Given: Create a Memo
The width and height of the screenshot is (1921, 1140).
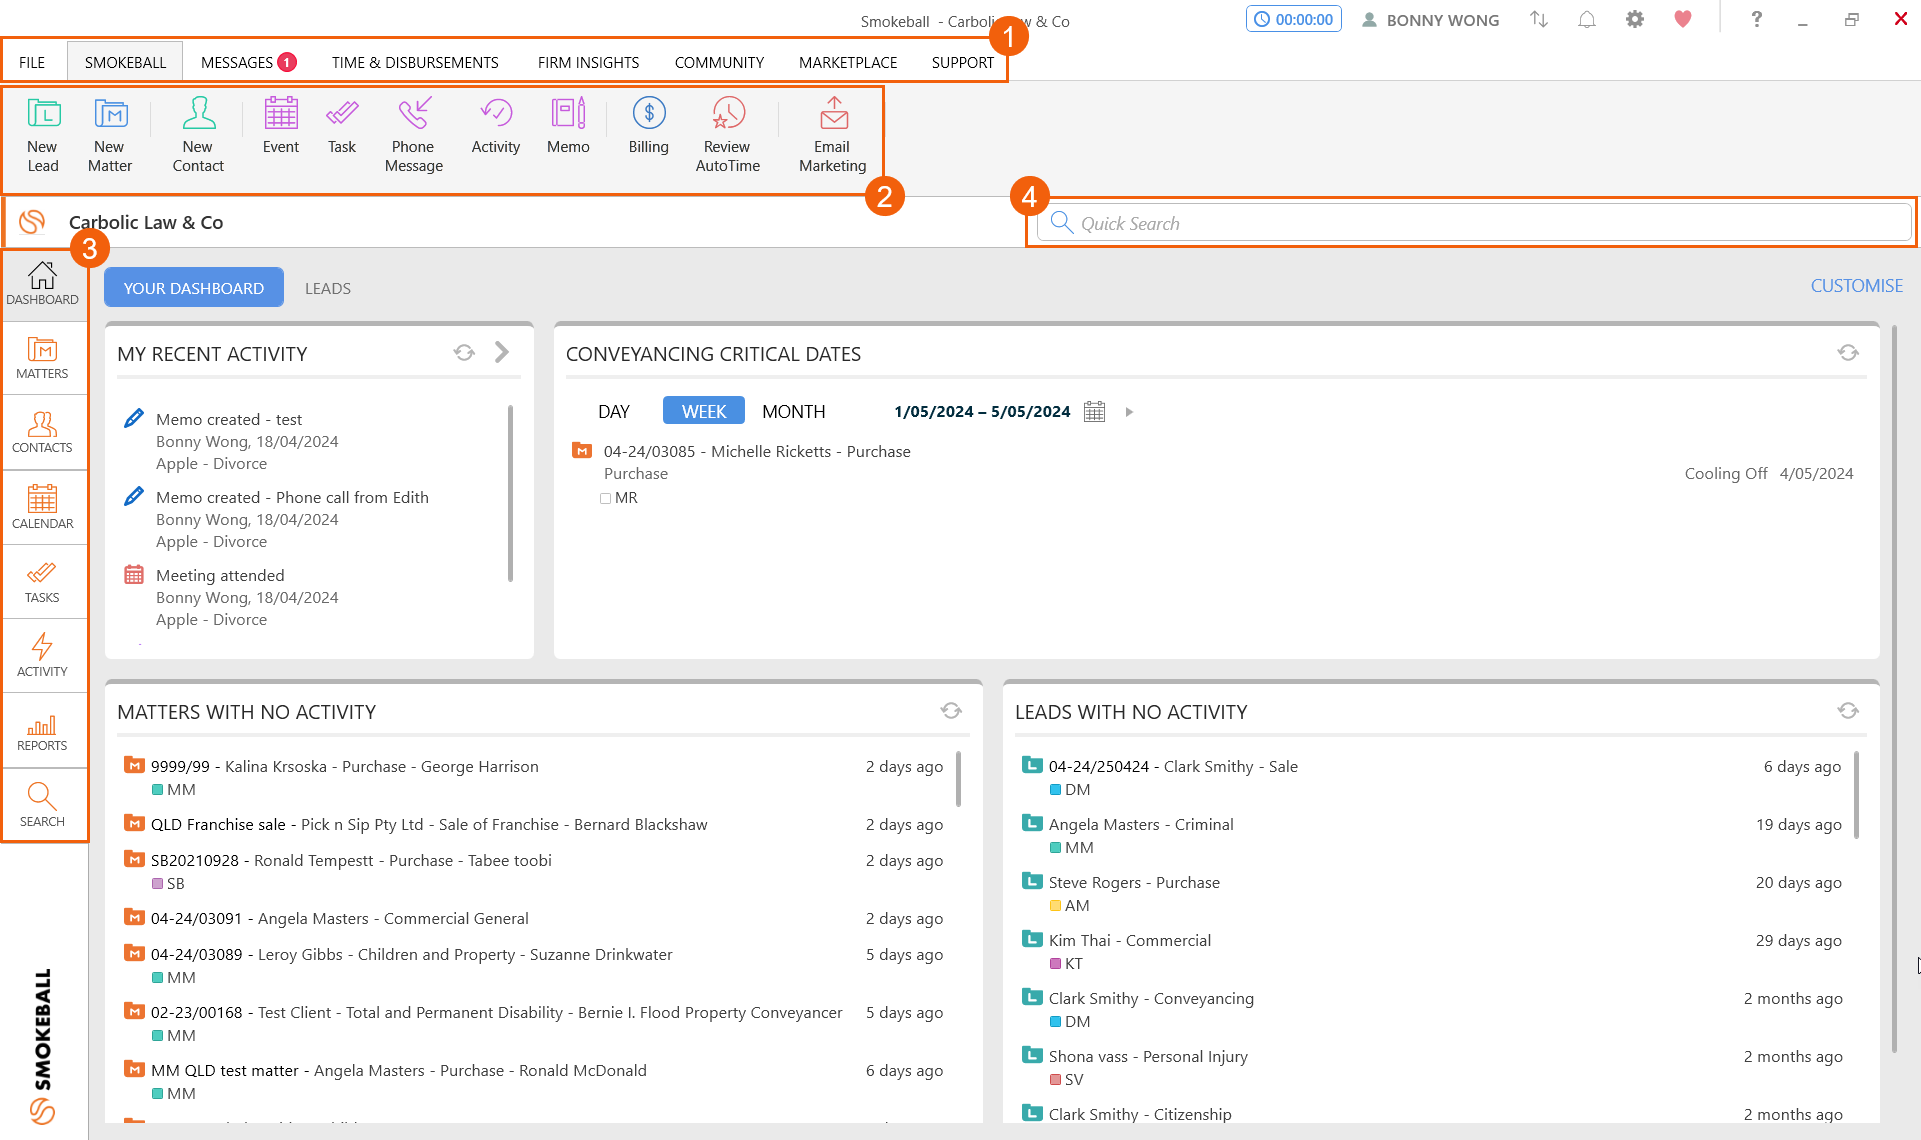Looking at the screenshot, I should [x=568, y=126].
